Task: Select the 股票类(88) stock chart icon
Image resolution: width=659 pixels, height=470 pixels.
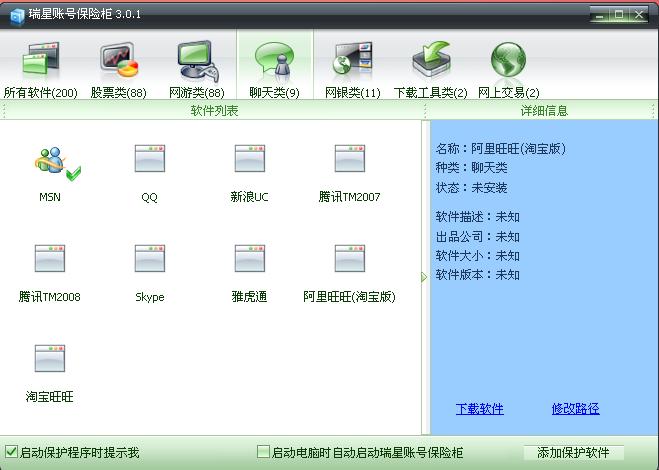Action: coord(119,60)
